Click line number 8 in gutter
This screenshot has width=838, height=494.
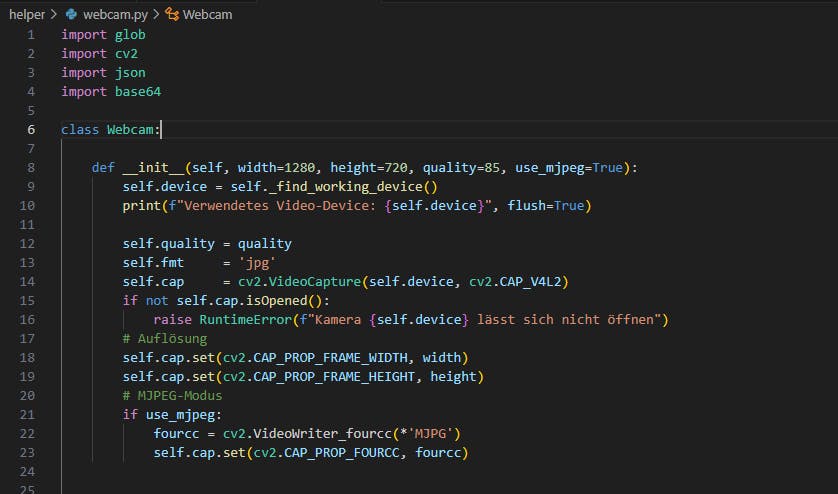coord(31,168)
